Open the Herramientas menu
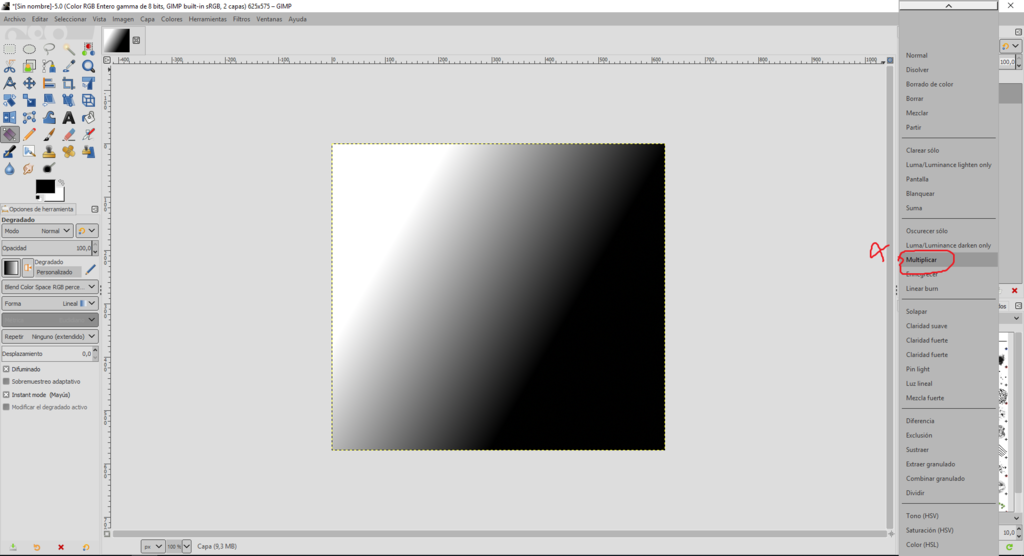 coord(208,19)
